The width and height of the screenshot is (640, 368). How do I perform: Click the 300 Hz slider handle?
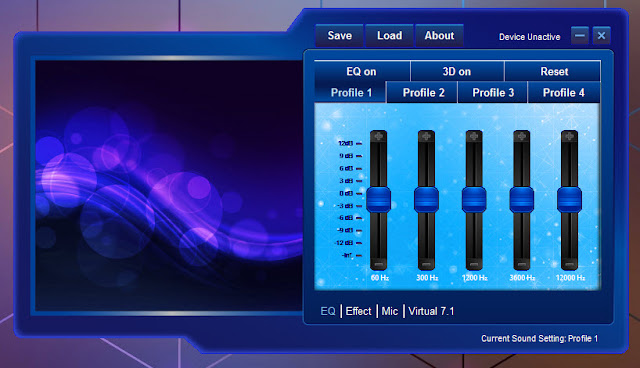426,200
